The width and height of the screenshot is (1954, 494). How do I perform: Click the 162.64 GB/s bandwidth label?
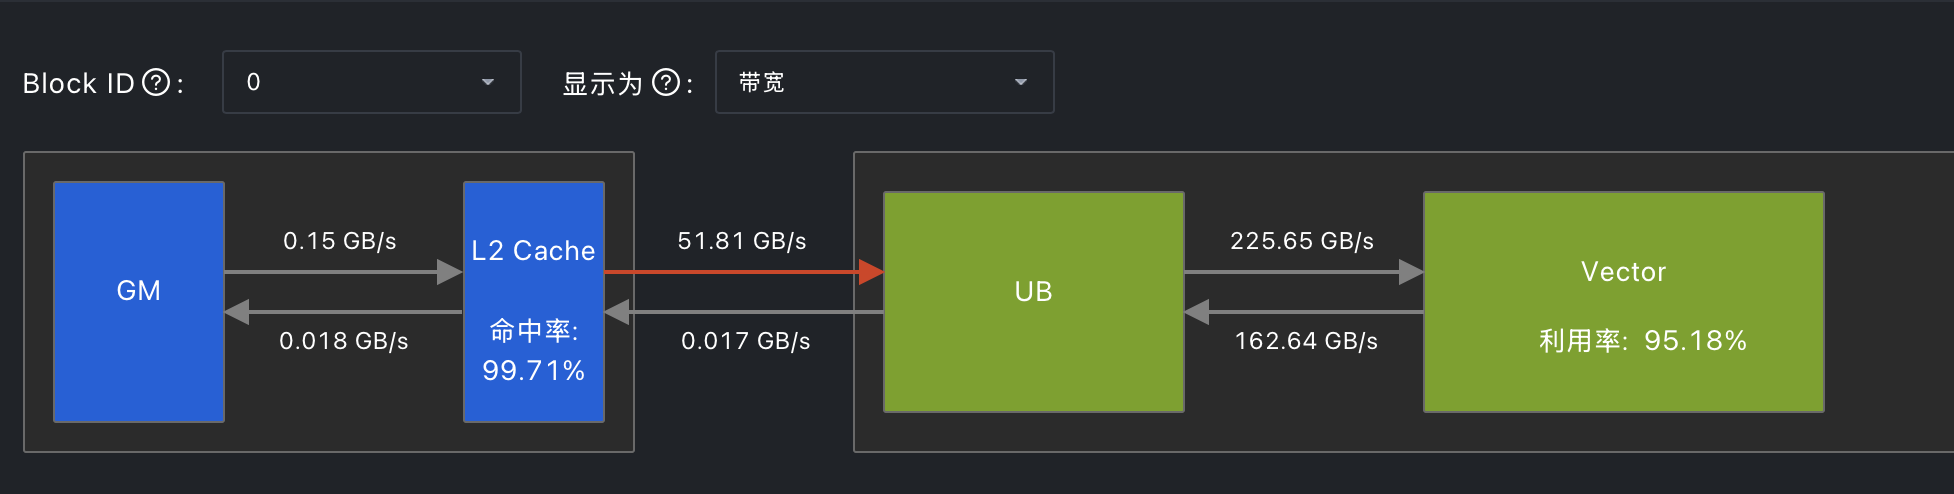tap(1306, 341)
